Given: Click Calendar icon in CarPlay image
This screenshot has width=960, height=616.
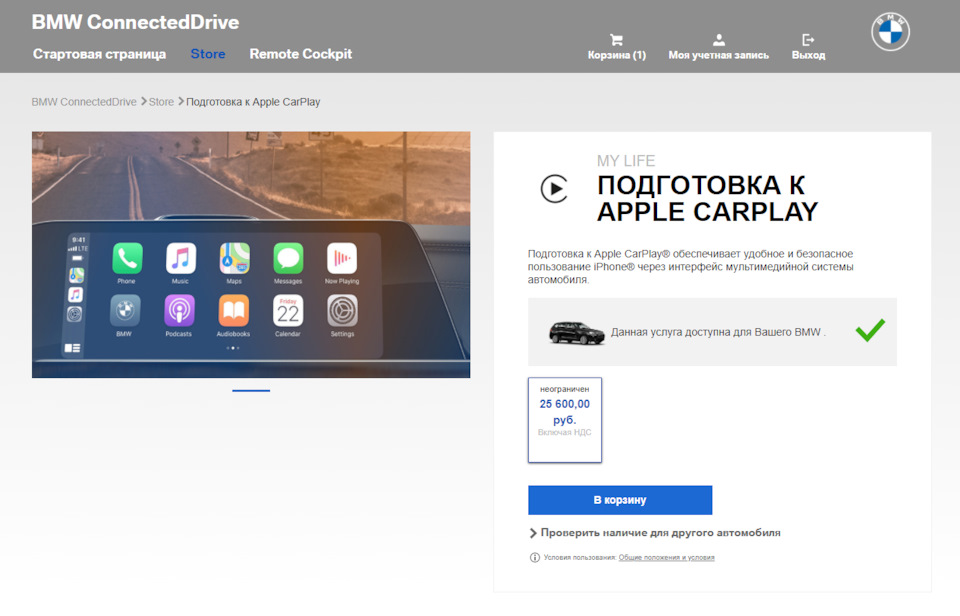Looking at the screenshot, I should coord(288,311).
